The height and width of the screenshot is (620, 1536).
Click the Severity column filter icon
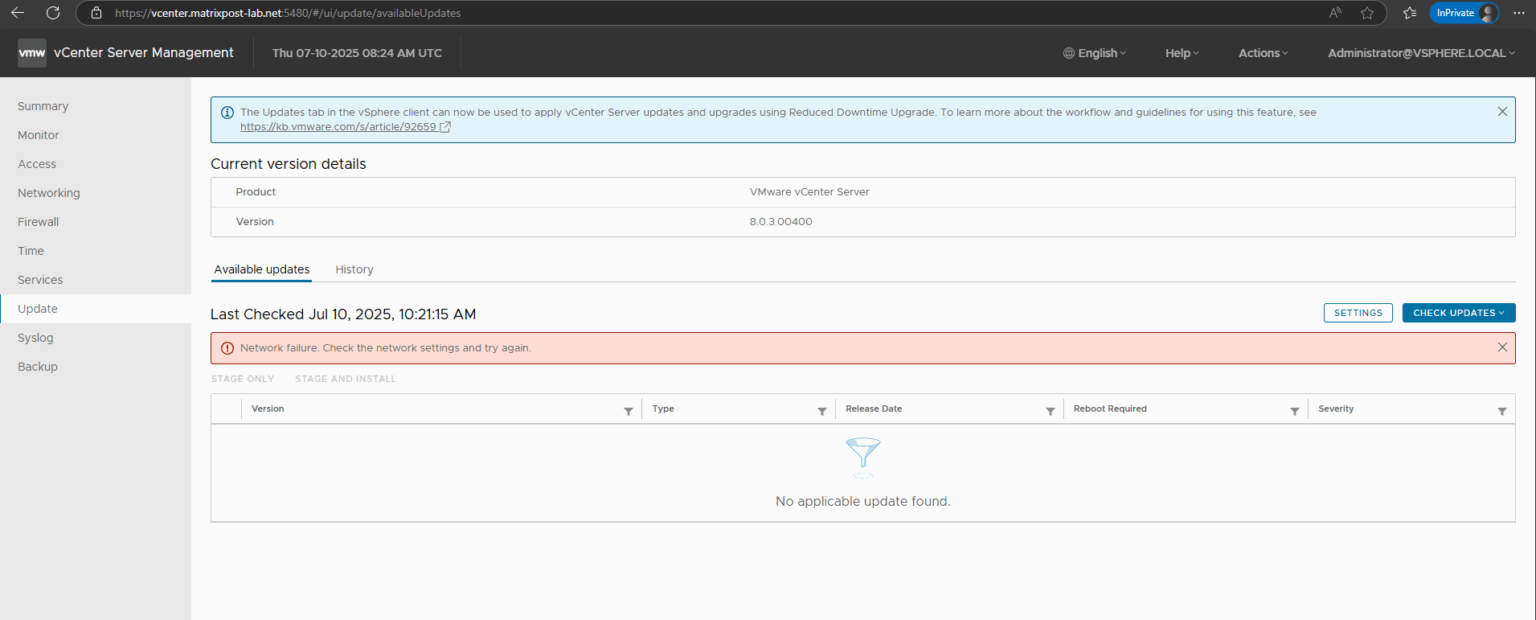click(x=1501, y=410)
